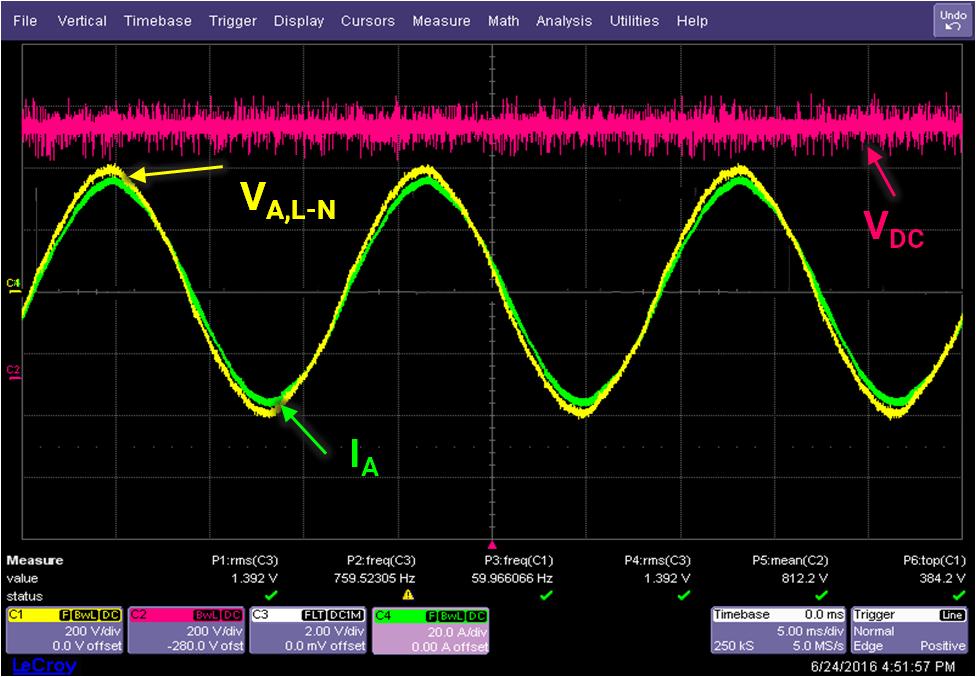Image resolution: width=976 pixels, height=677 pixels.
Task: Click the P4 green checkmark status
Action: [683, 595]
